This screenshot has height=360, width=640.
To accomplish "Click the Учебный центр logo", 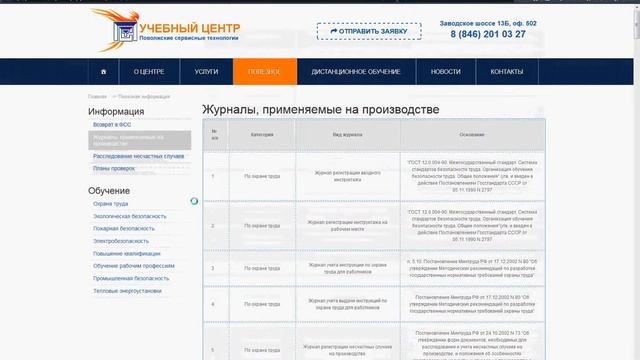I will 165,31.
